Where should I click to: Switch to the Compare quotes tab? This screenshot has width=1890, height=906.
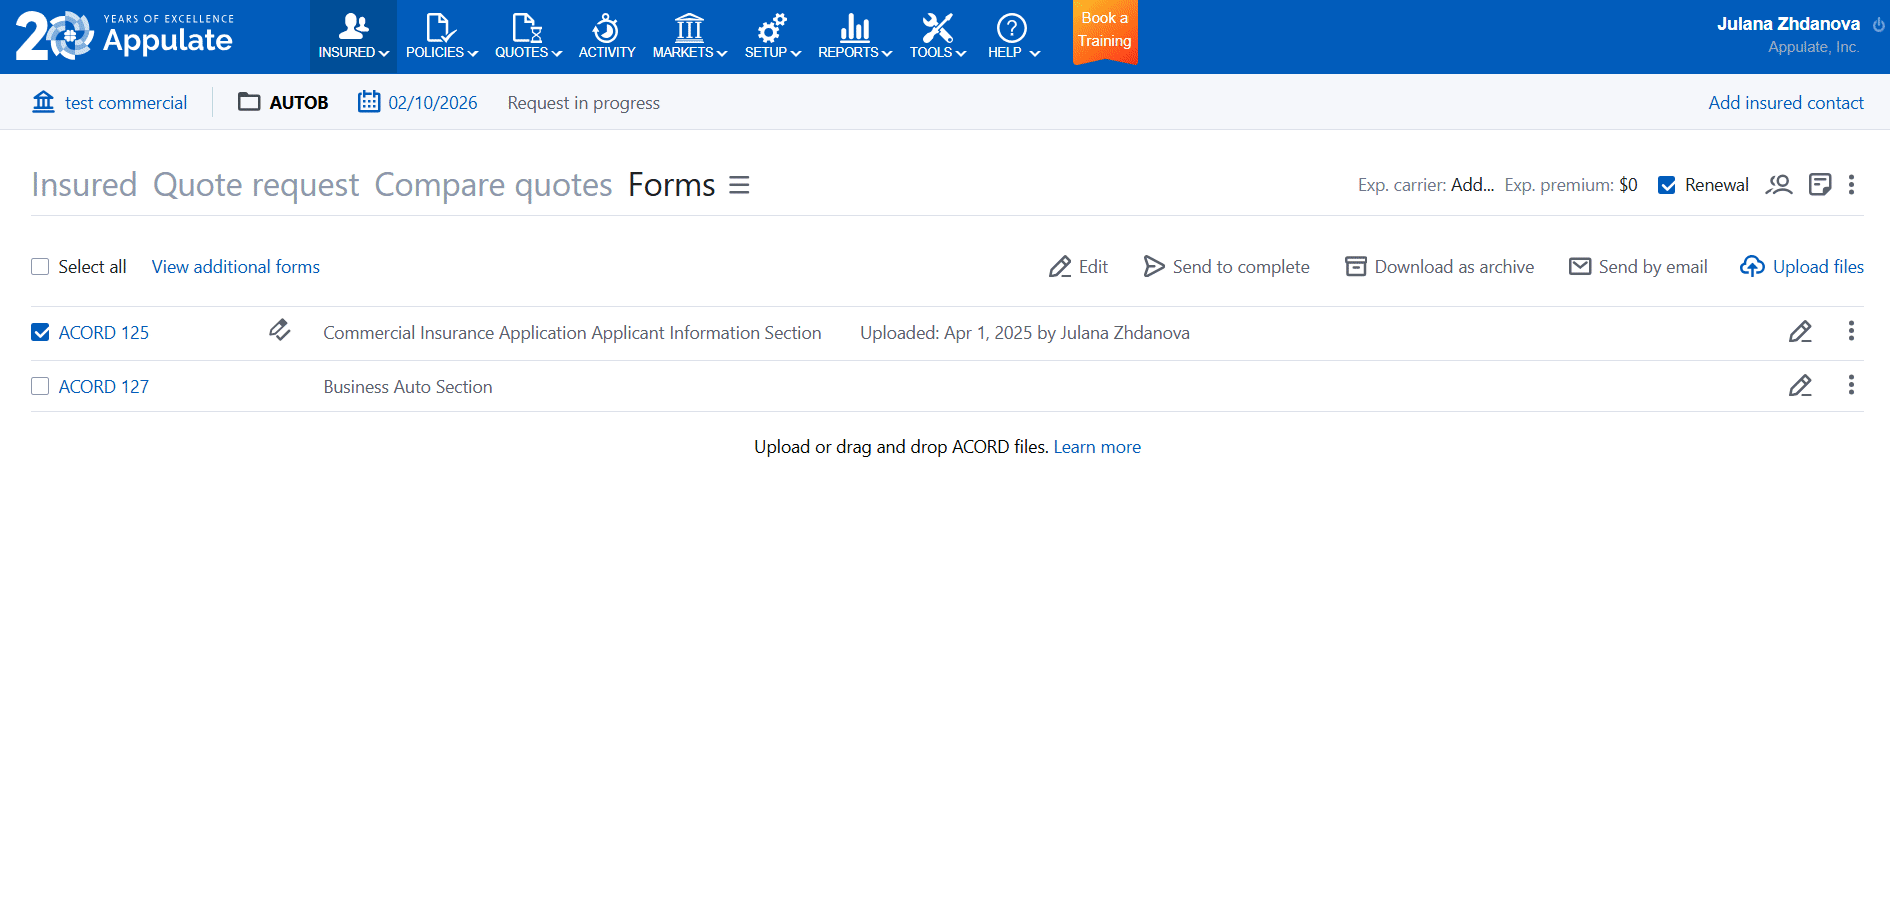coord(493,185)
